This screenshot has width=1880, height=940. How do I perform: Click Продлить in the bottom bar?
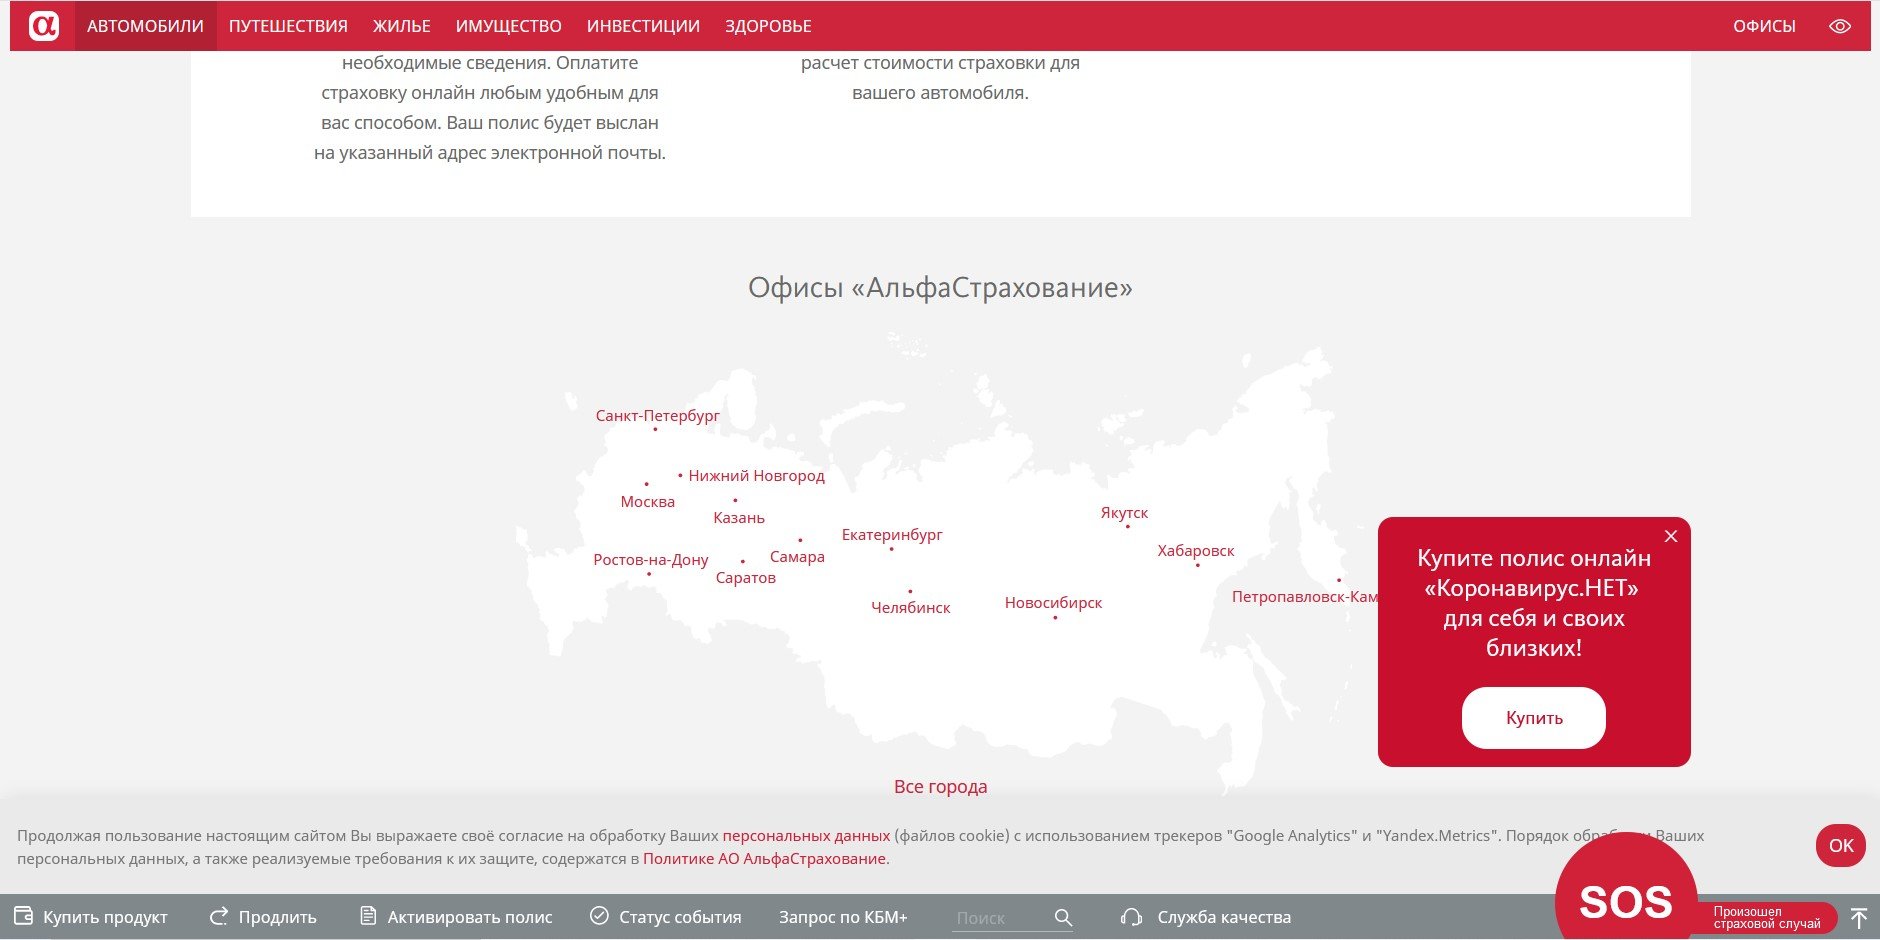coord(263,917)
